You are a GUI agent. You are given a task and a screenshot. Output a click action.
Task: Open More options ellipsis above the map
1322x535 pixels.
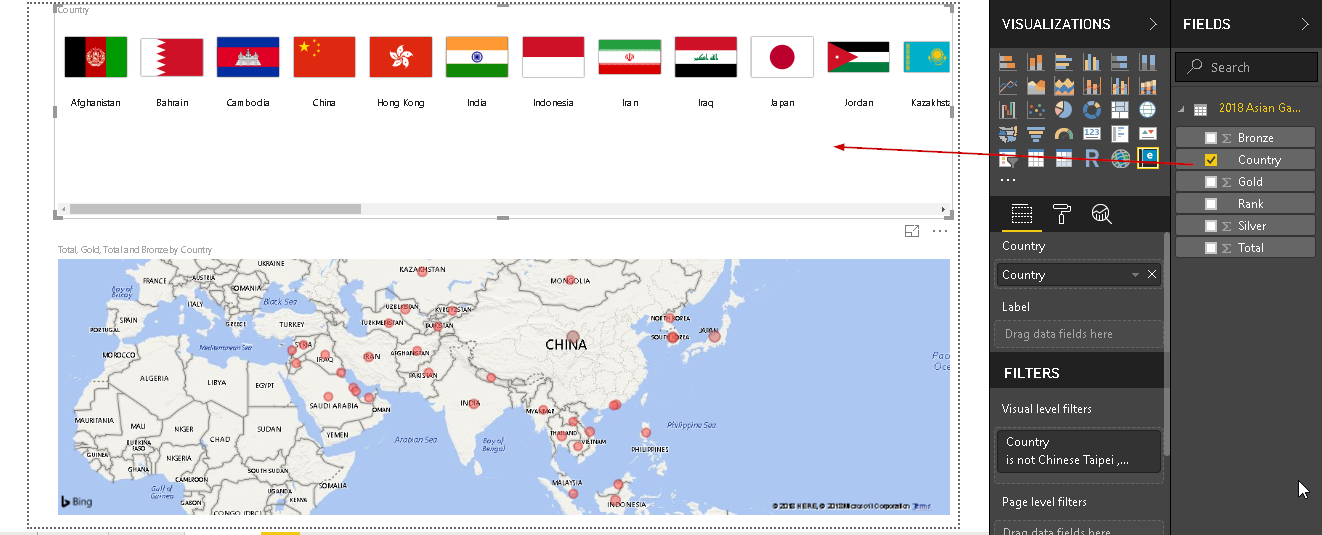click(940, 231)
